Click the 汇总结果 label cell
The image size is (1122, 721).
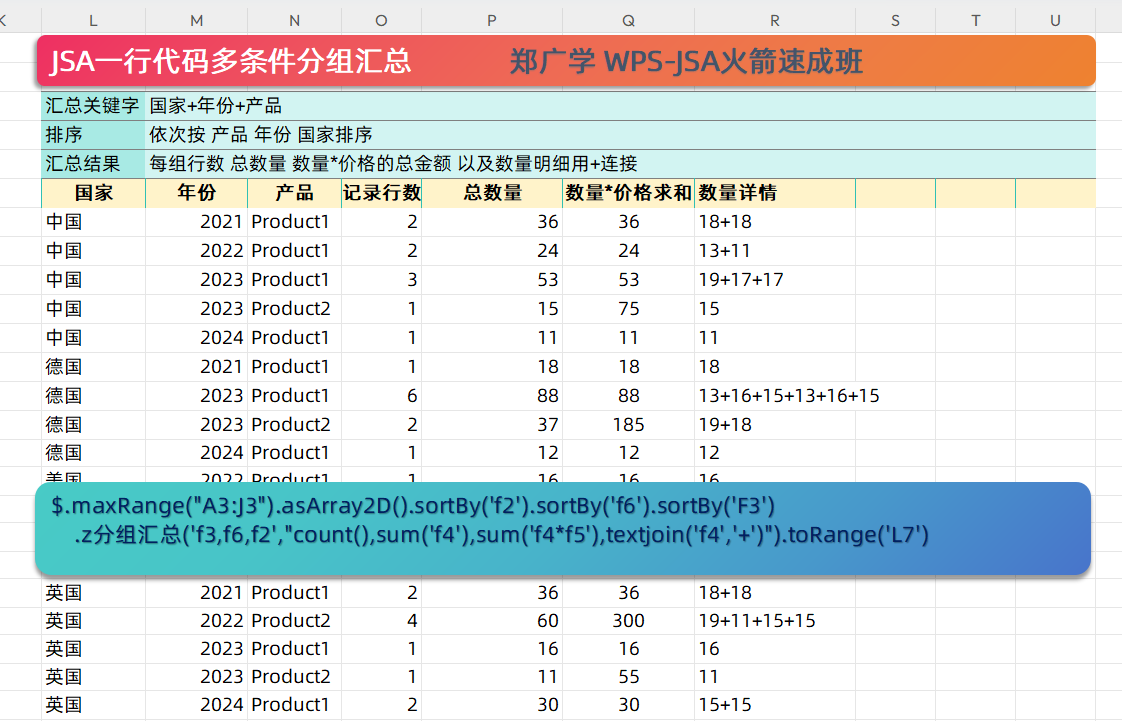pyautogui.click(x=91, y=163)
